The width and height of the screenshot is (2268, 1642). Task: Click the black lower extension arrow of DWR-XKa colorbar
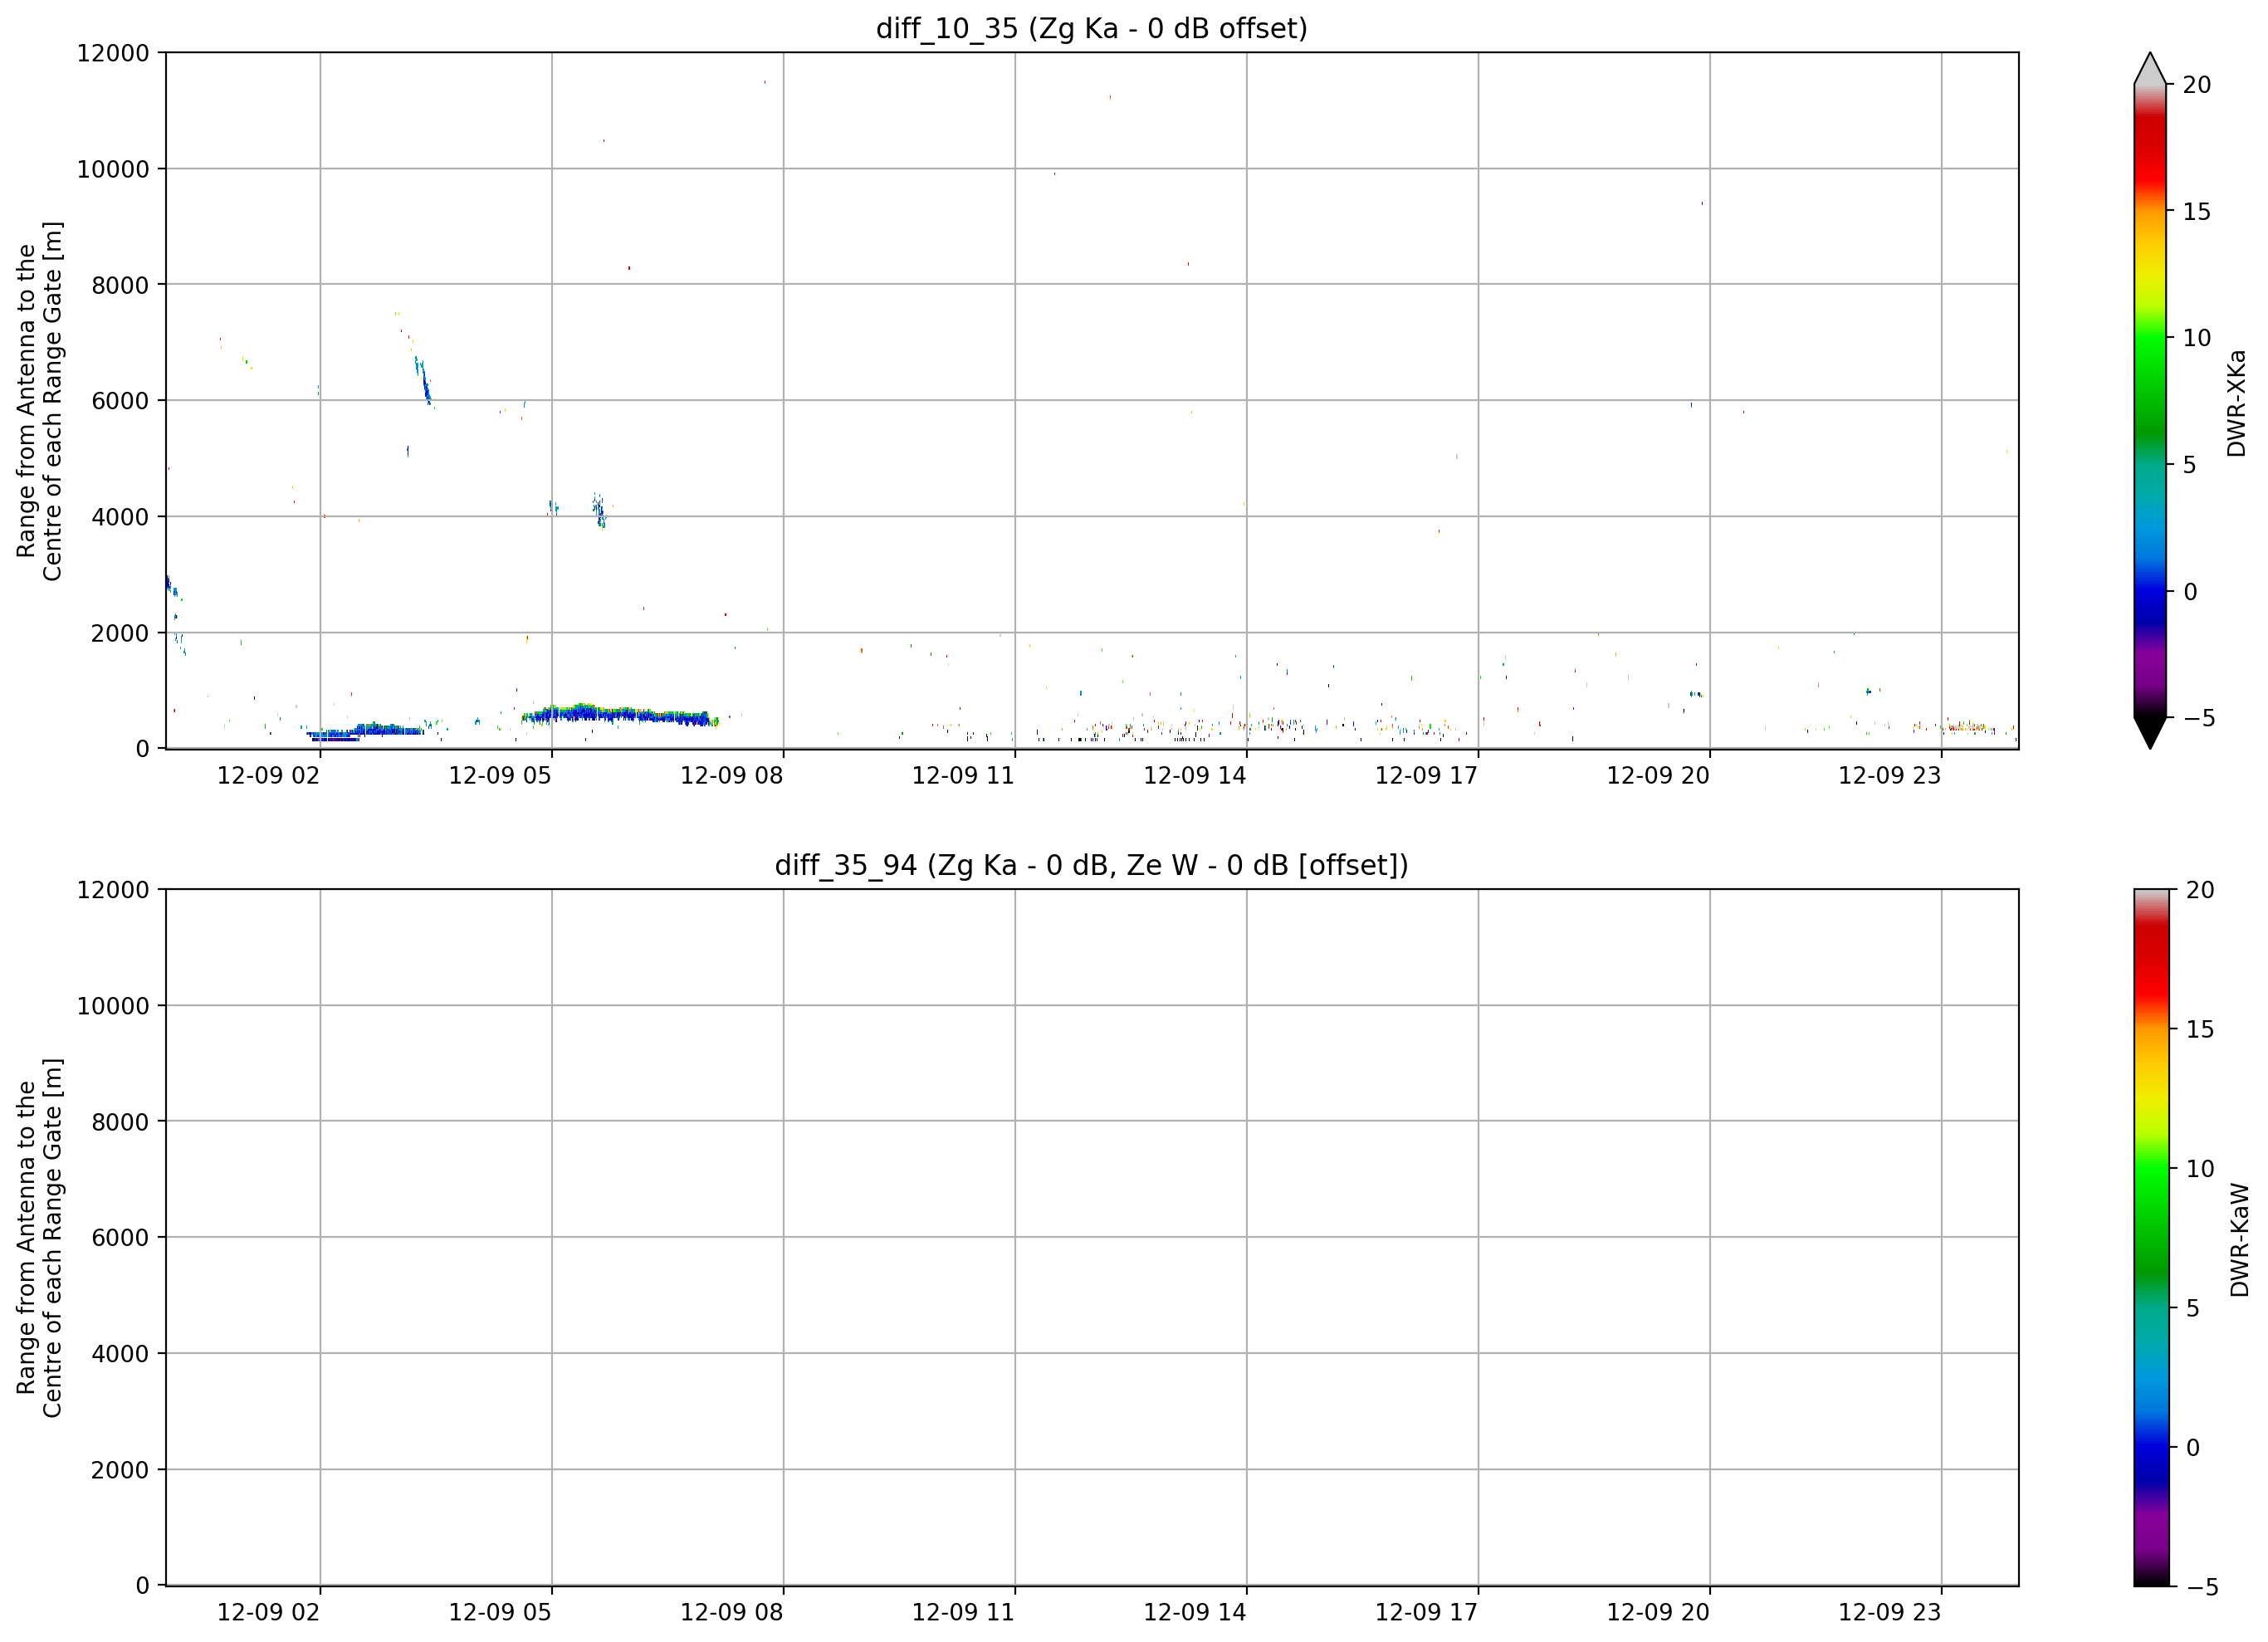[x=2150, y=733]
